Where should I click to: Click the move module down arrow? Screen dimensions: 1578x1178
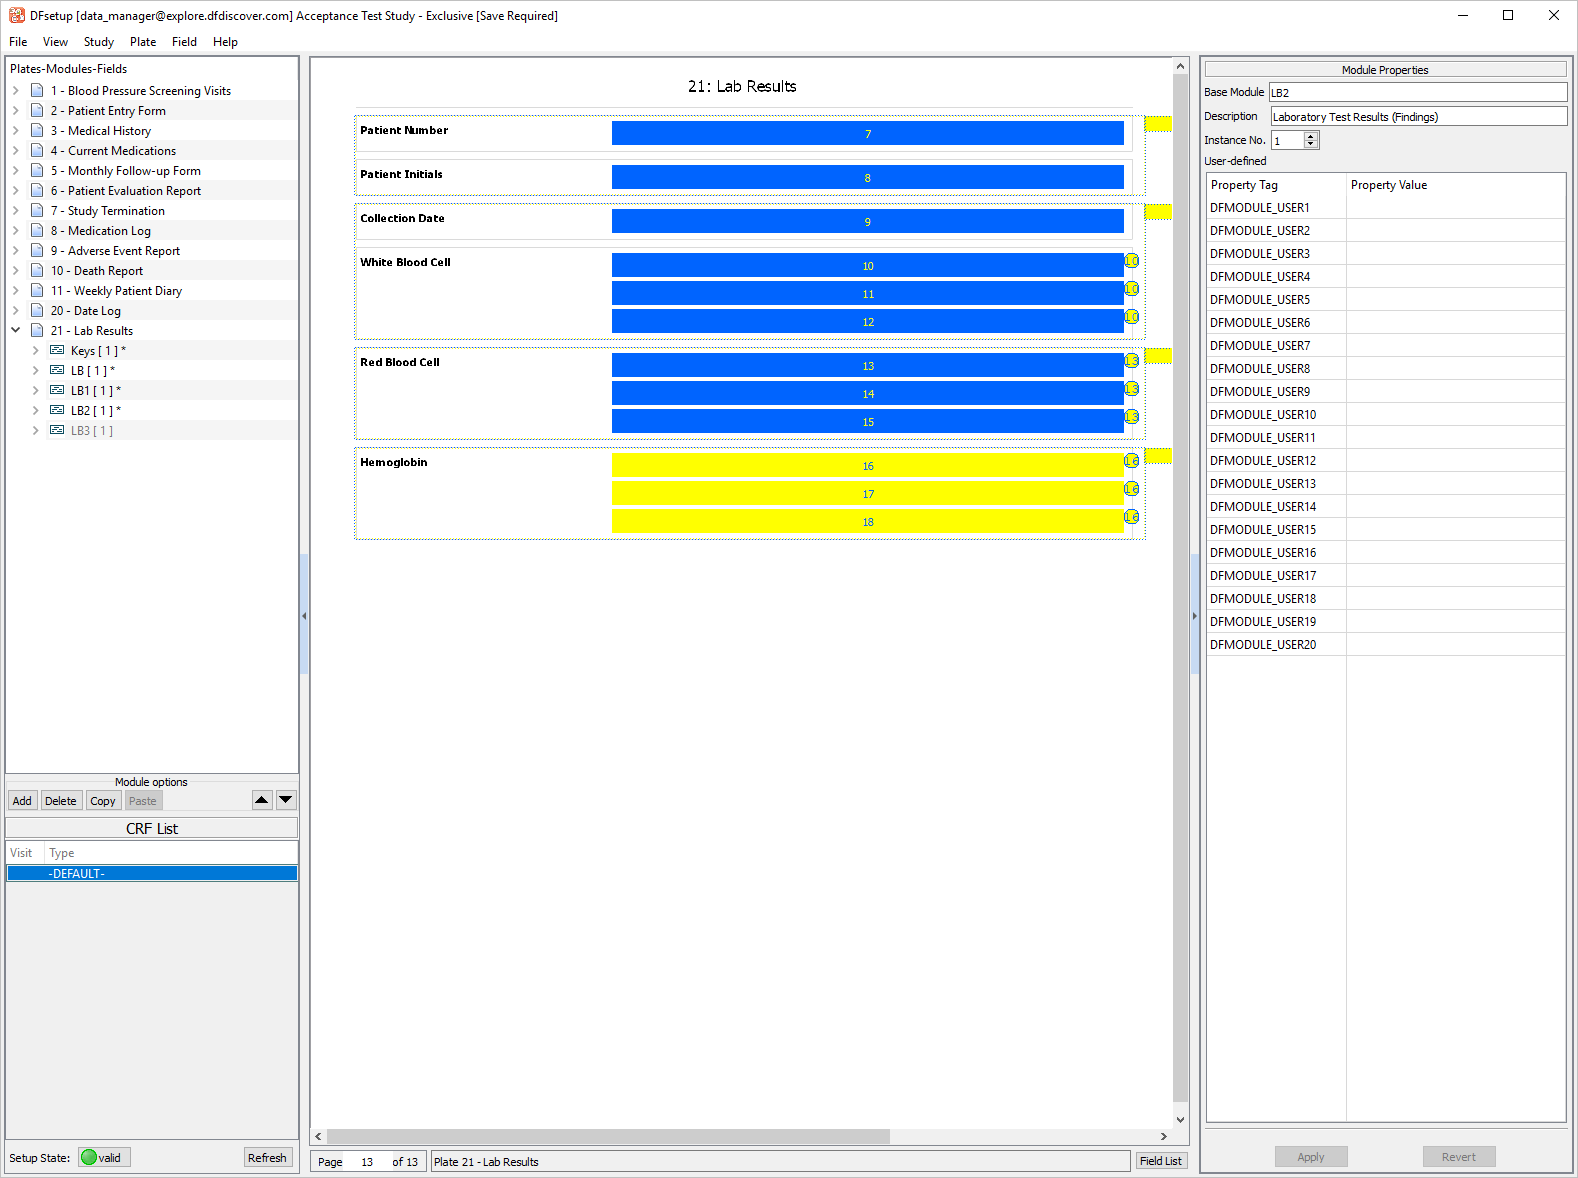286,800
